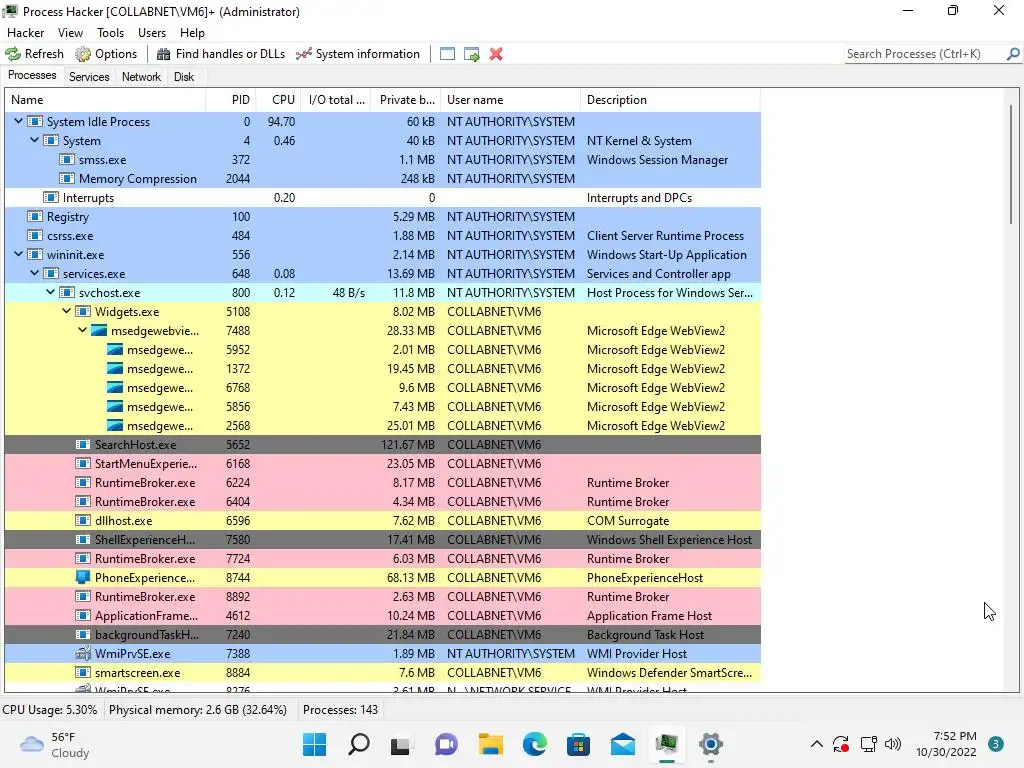This screenshot has height=768, width=1024.
Task: Open the Help menu
Action: click(192, 33)
